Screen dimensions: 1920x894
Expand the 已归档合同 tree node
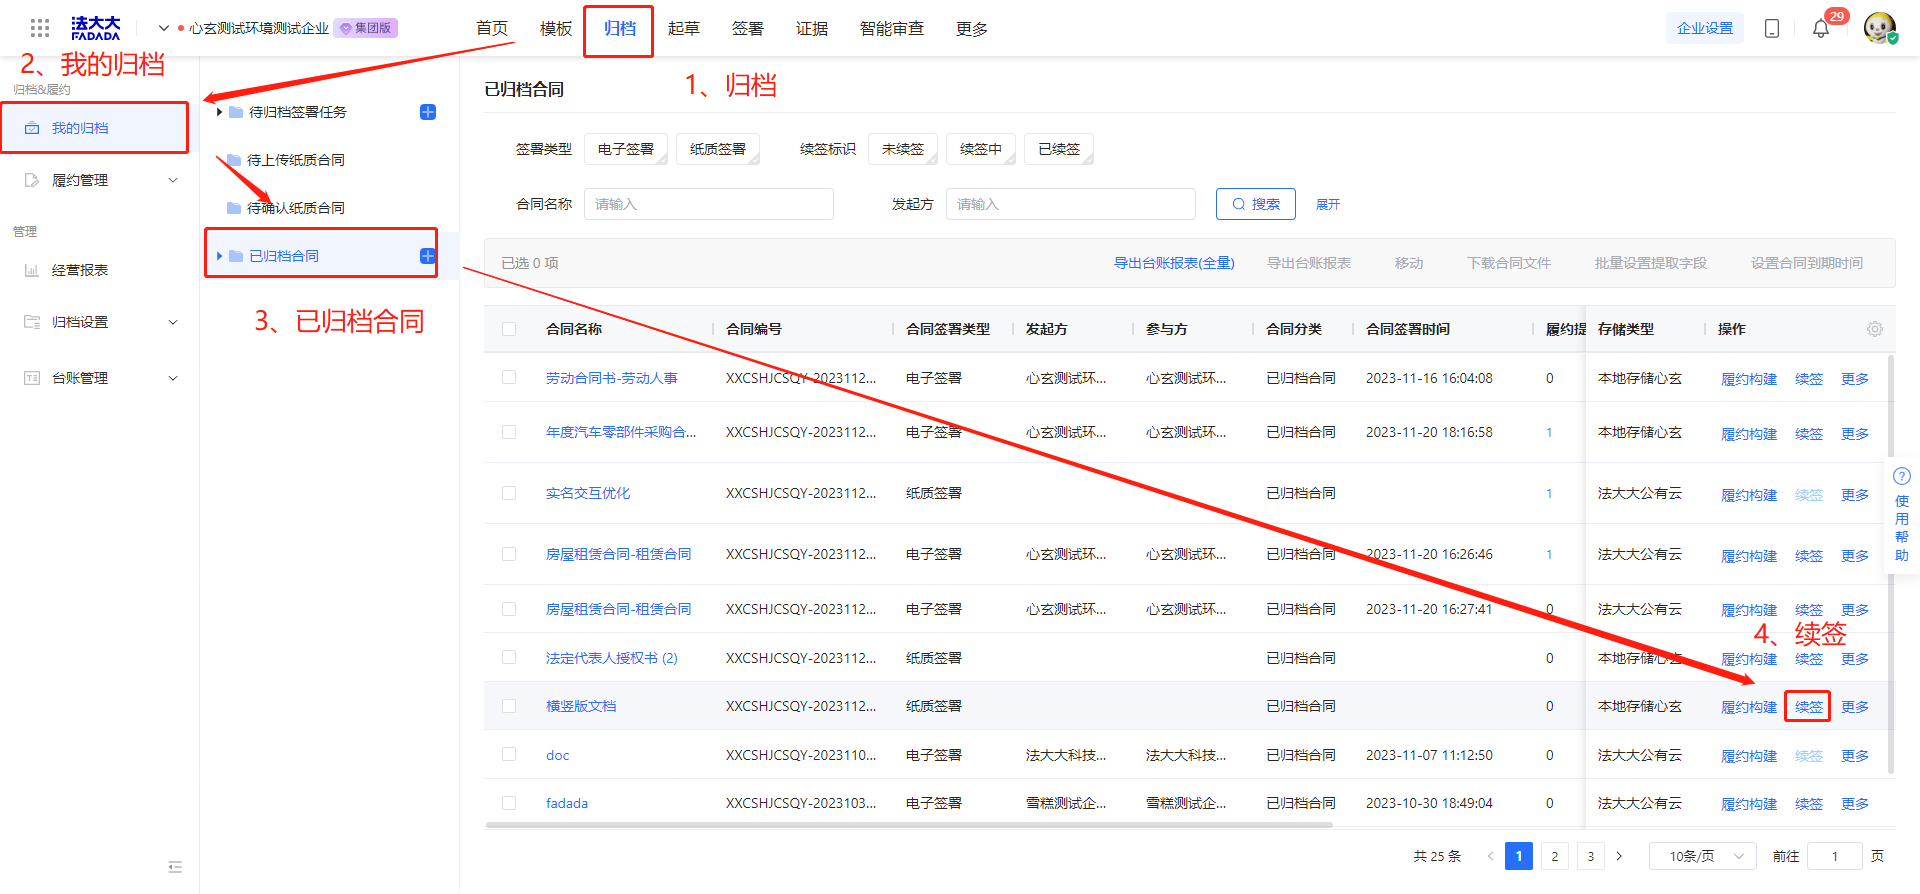pos(219,256)
